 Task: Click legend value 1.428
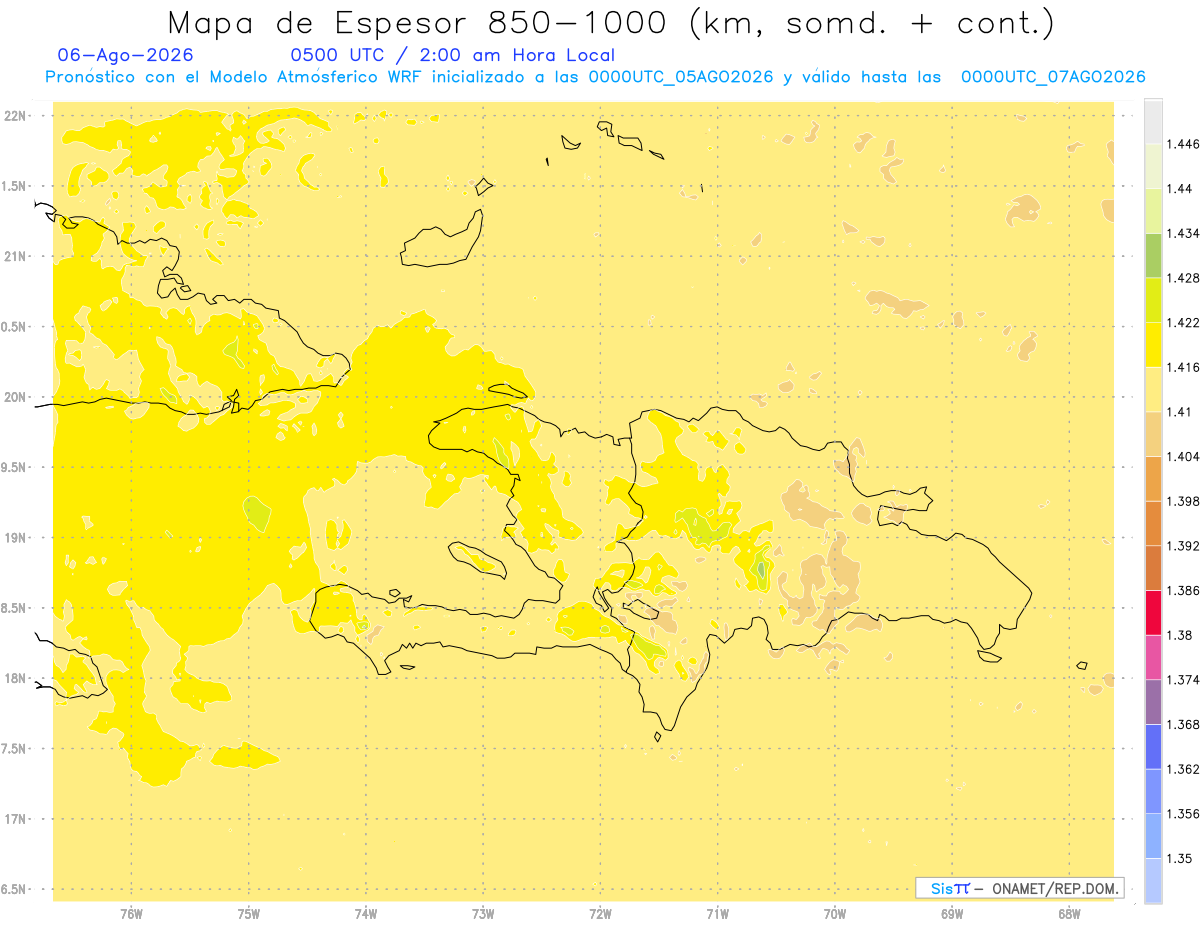(1183, 278)
